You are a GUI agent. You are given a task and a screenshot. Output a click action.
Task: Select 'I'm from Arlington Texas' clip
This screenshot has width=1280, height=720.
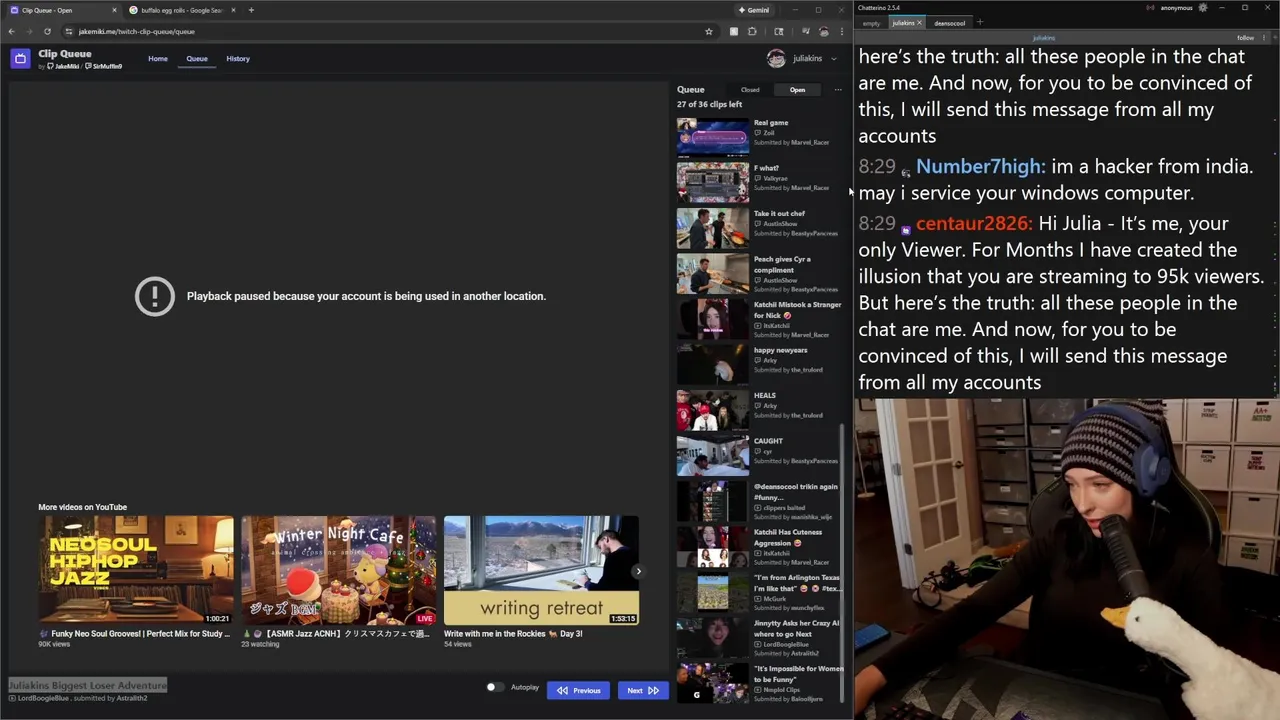(x=758, y=591)
